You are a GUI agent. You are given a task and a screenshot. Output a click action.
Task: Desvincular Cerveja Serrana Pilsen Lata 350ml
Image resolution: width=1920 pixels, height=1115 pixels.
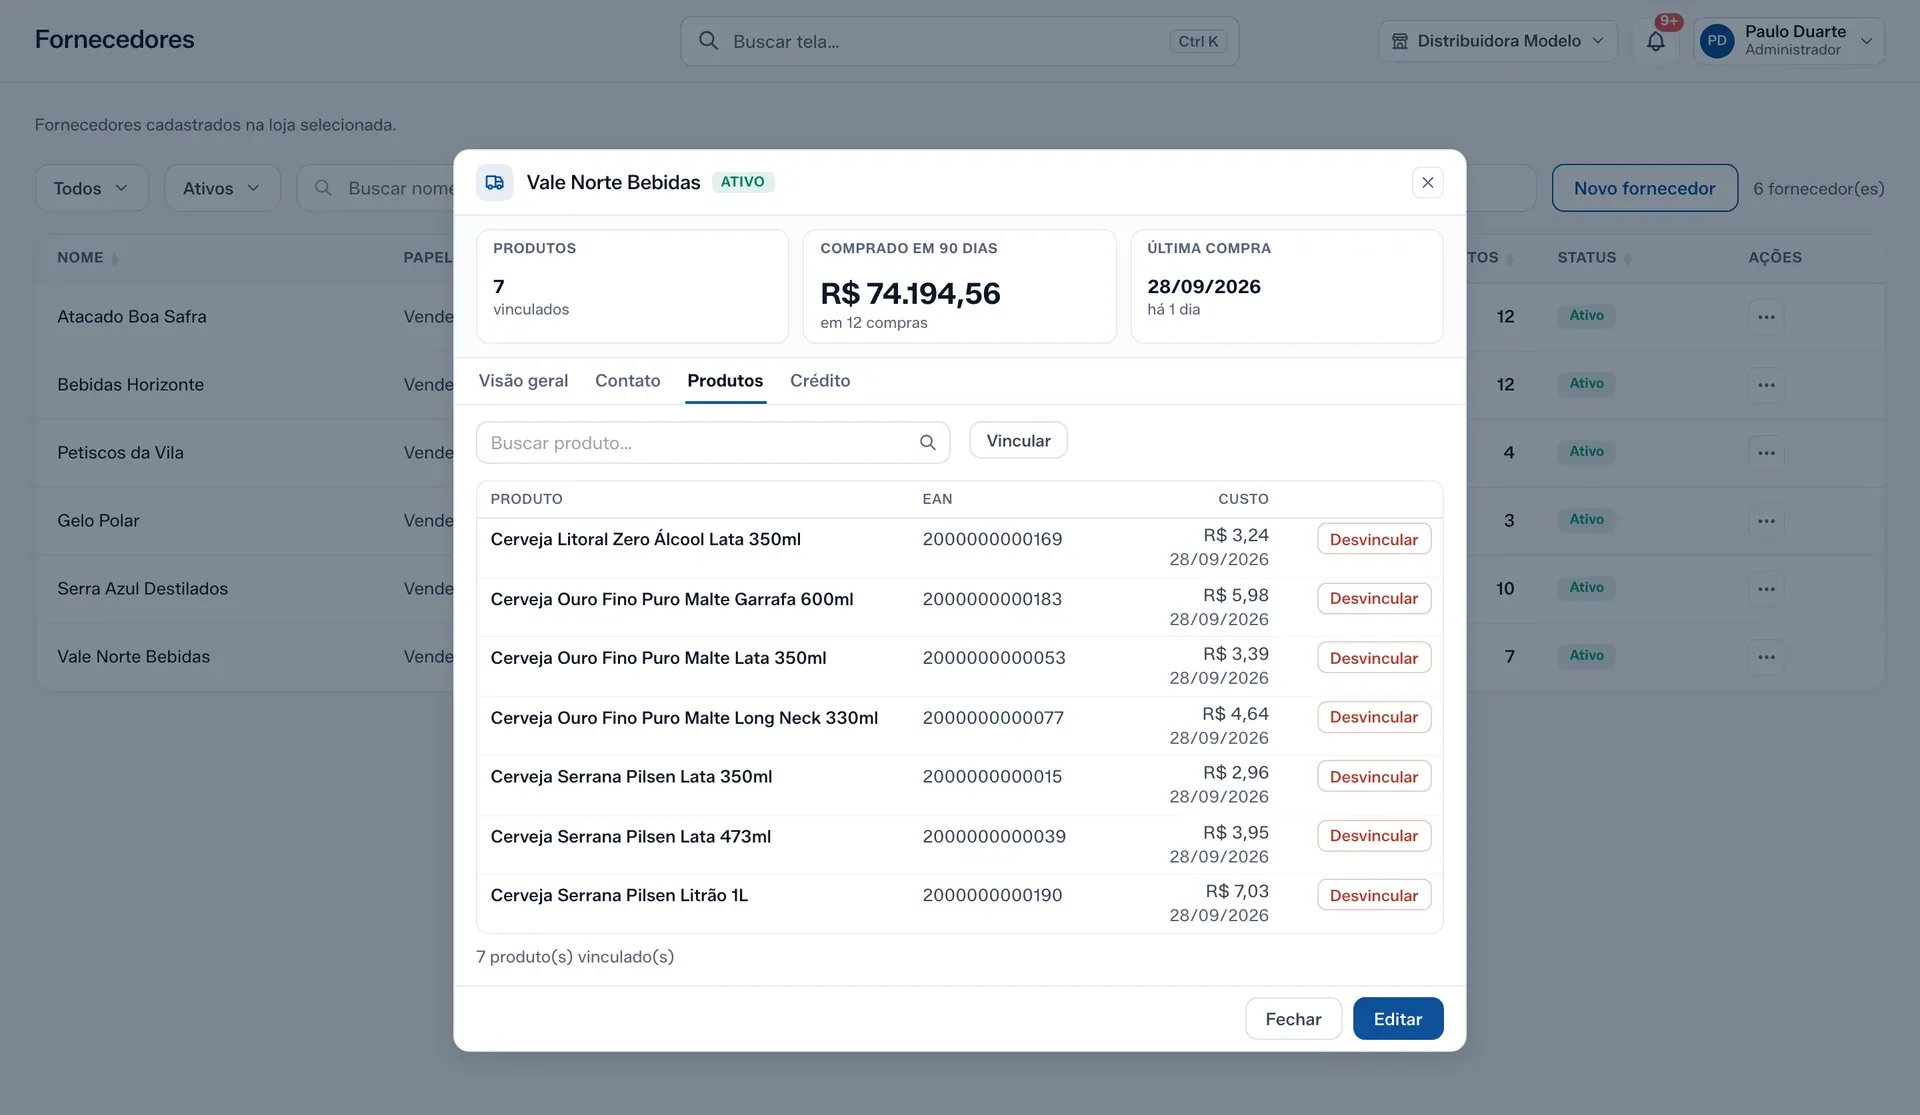(1373, 777)
